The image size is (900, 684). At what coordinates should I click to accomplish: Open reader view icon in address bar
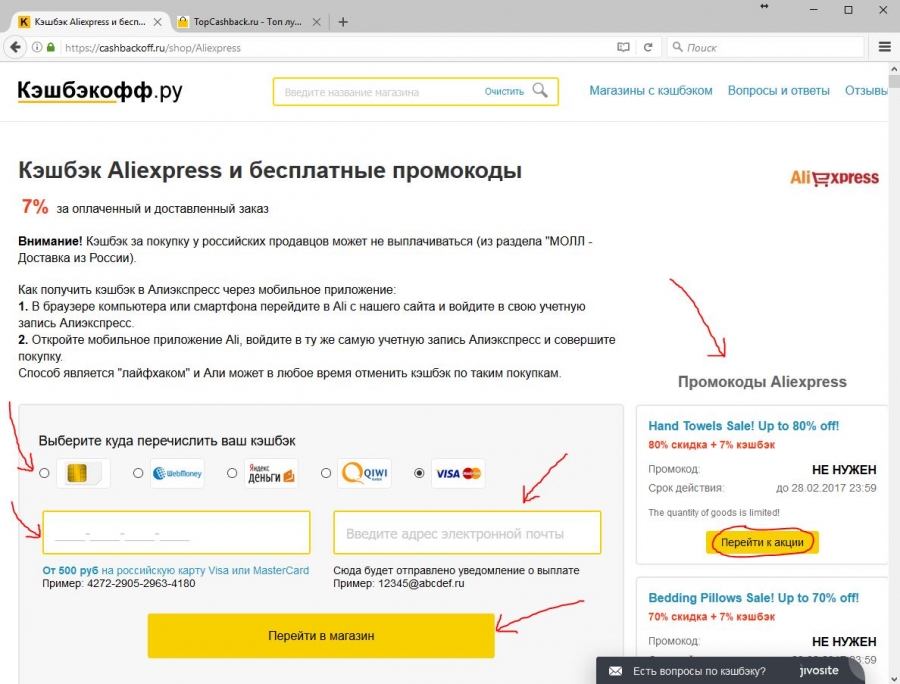[623, 47]
